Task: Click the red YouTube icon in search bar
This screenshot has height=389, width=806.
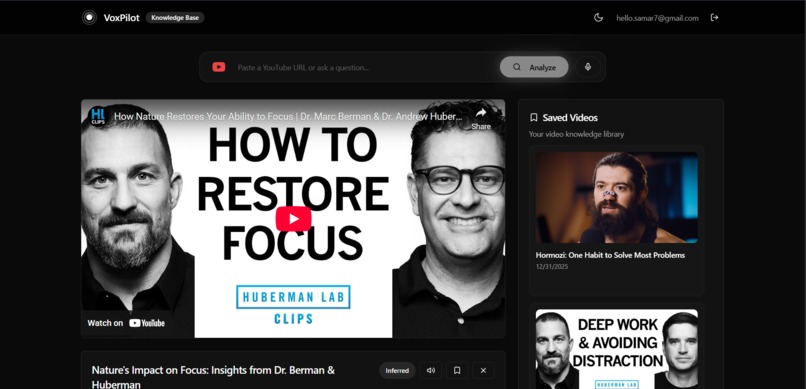Action: pyautogui.click(x=219, y=67)
